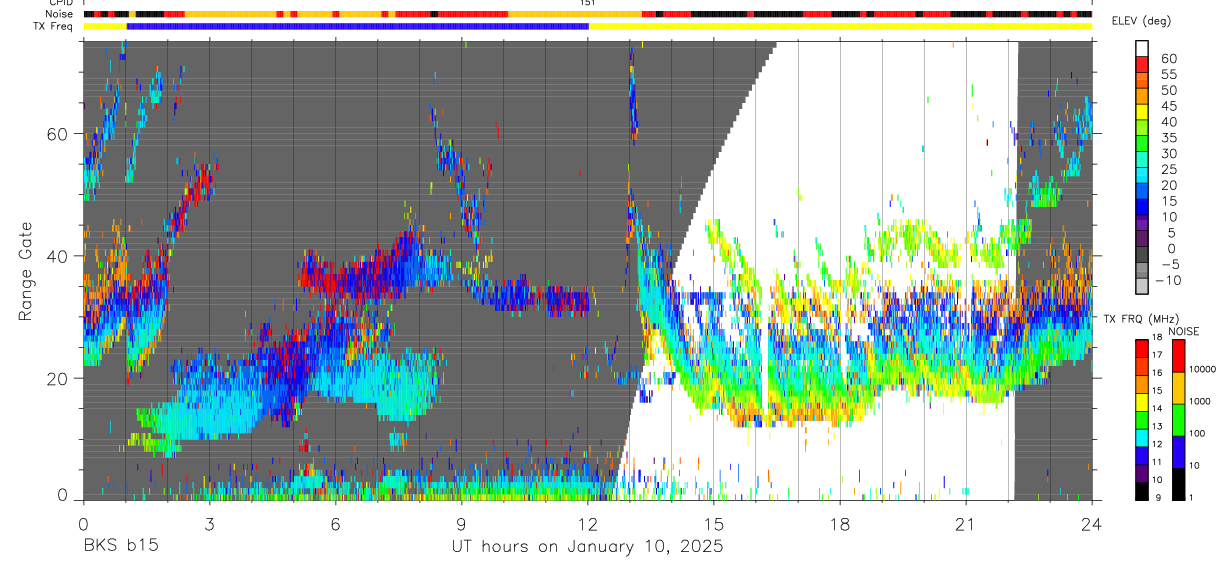Select the yellow 14–15 MHz TX FRQ swatch

click(1142, 400)
